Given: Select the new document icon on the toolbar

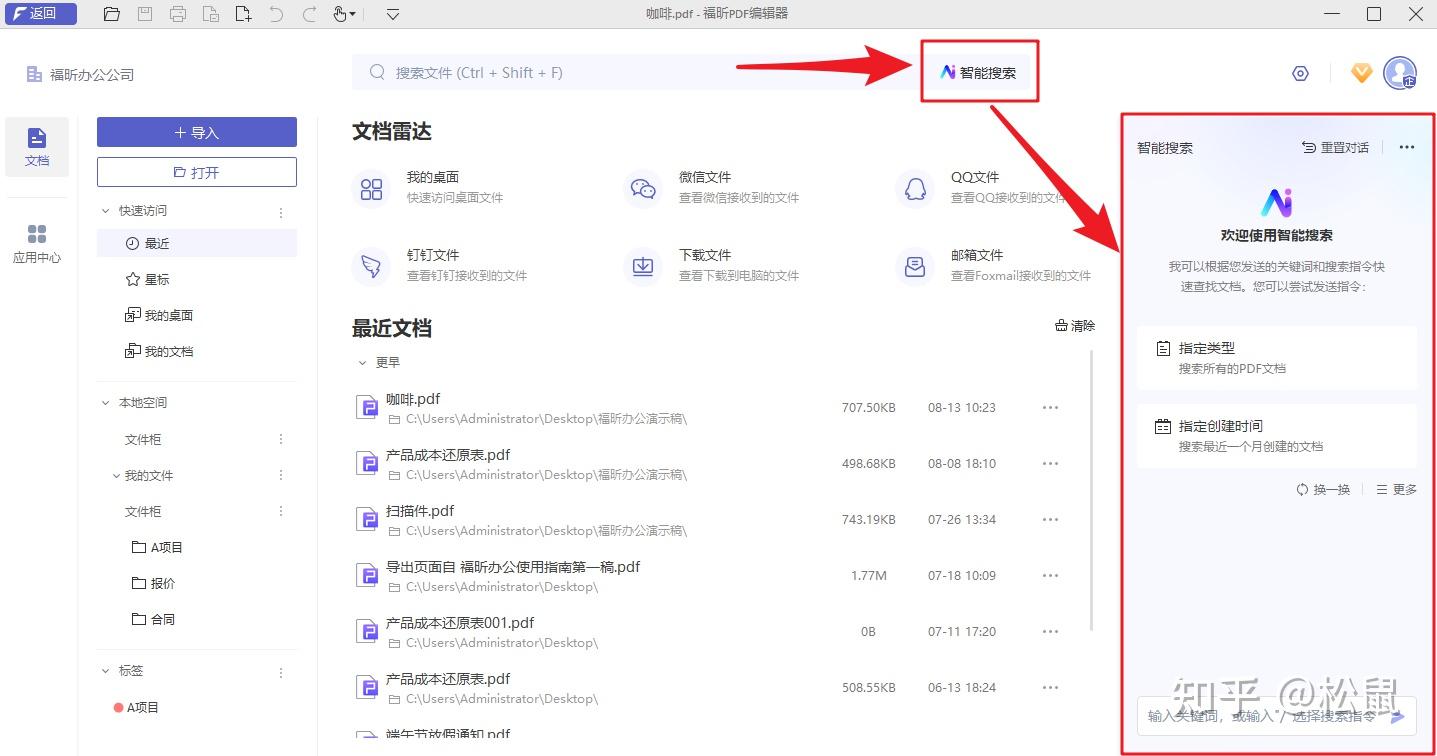Looking at the screenshot, I should 243,14.
